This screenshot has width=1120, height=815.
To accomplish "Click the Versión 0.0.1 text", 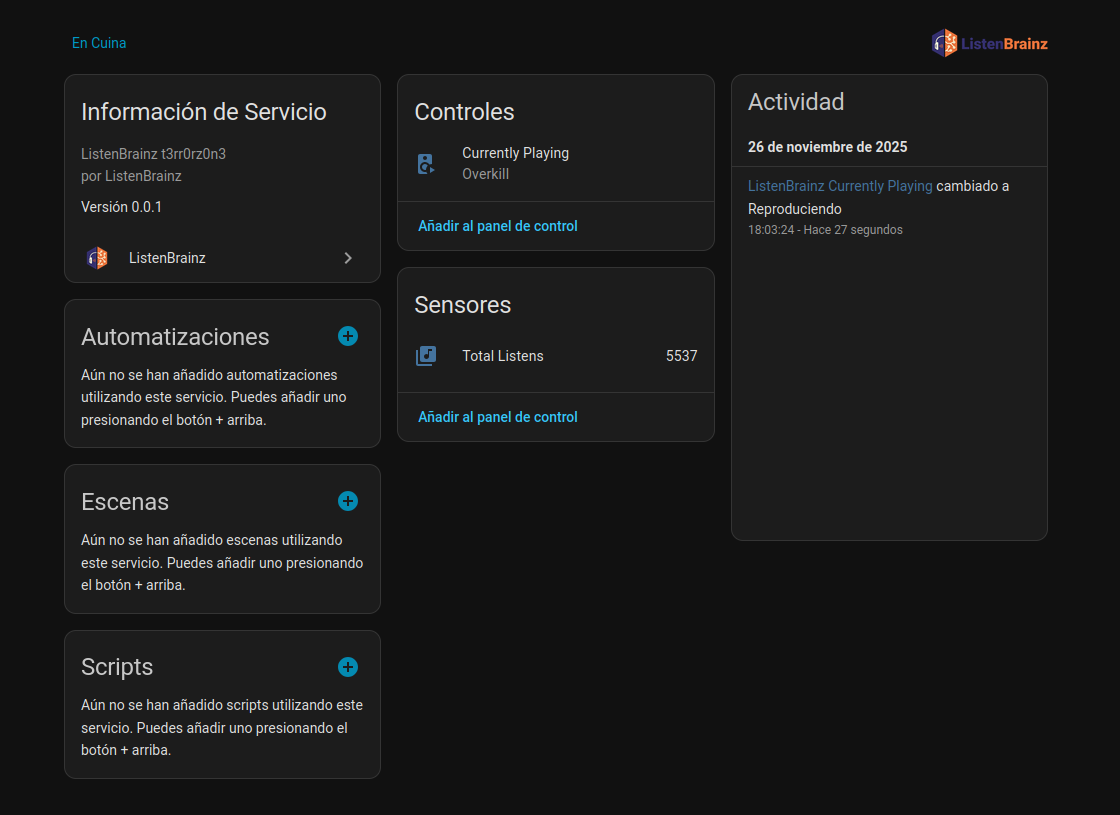I will (121, 207).
